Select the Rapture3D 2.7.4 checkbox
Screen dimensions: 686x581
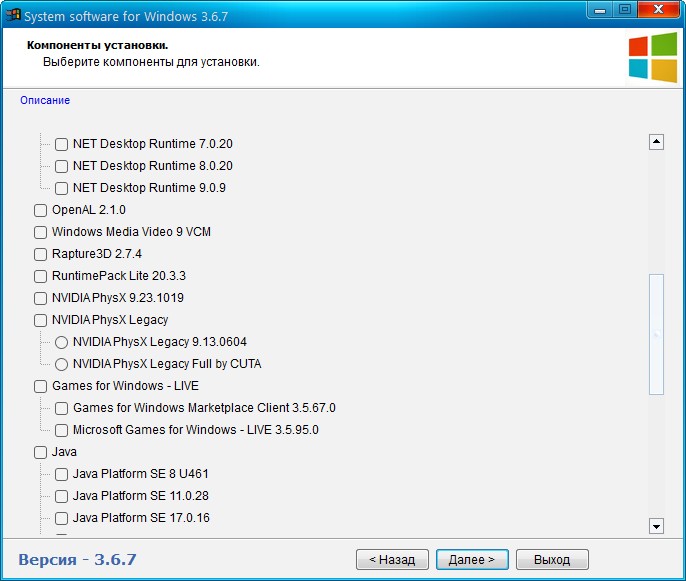point(40,254)
